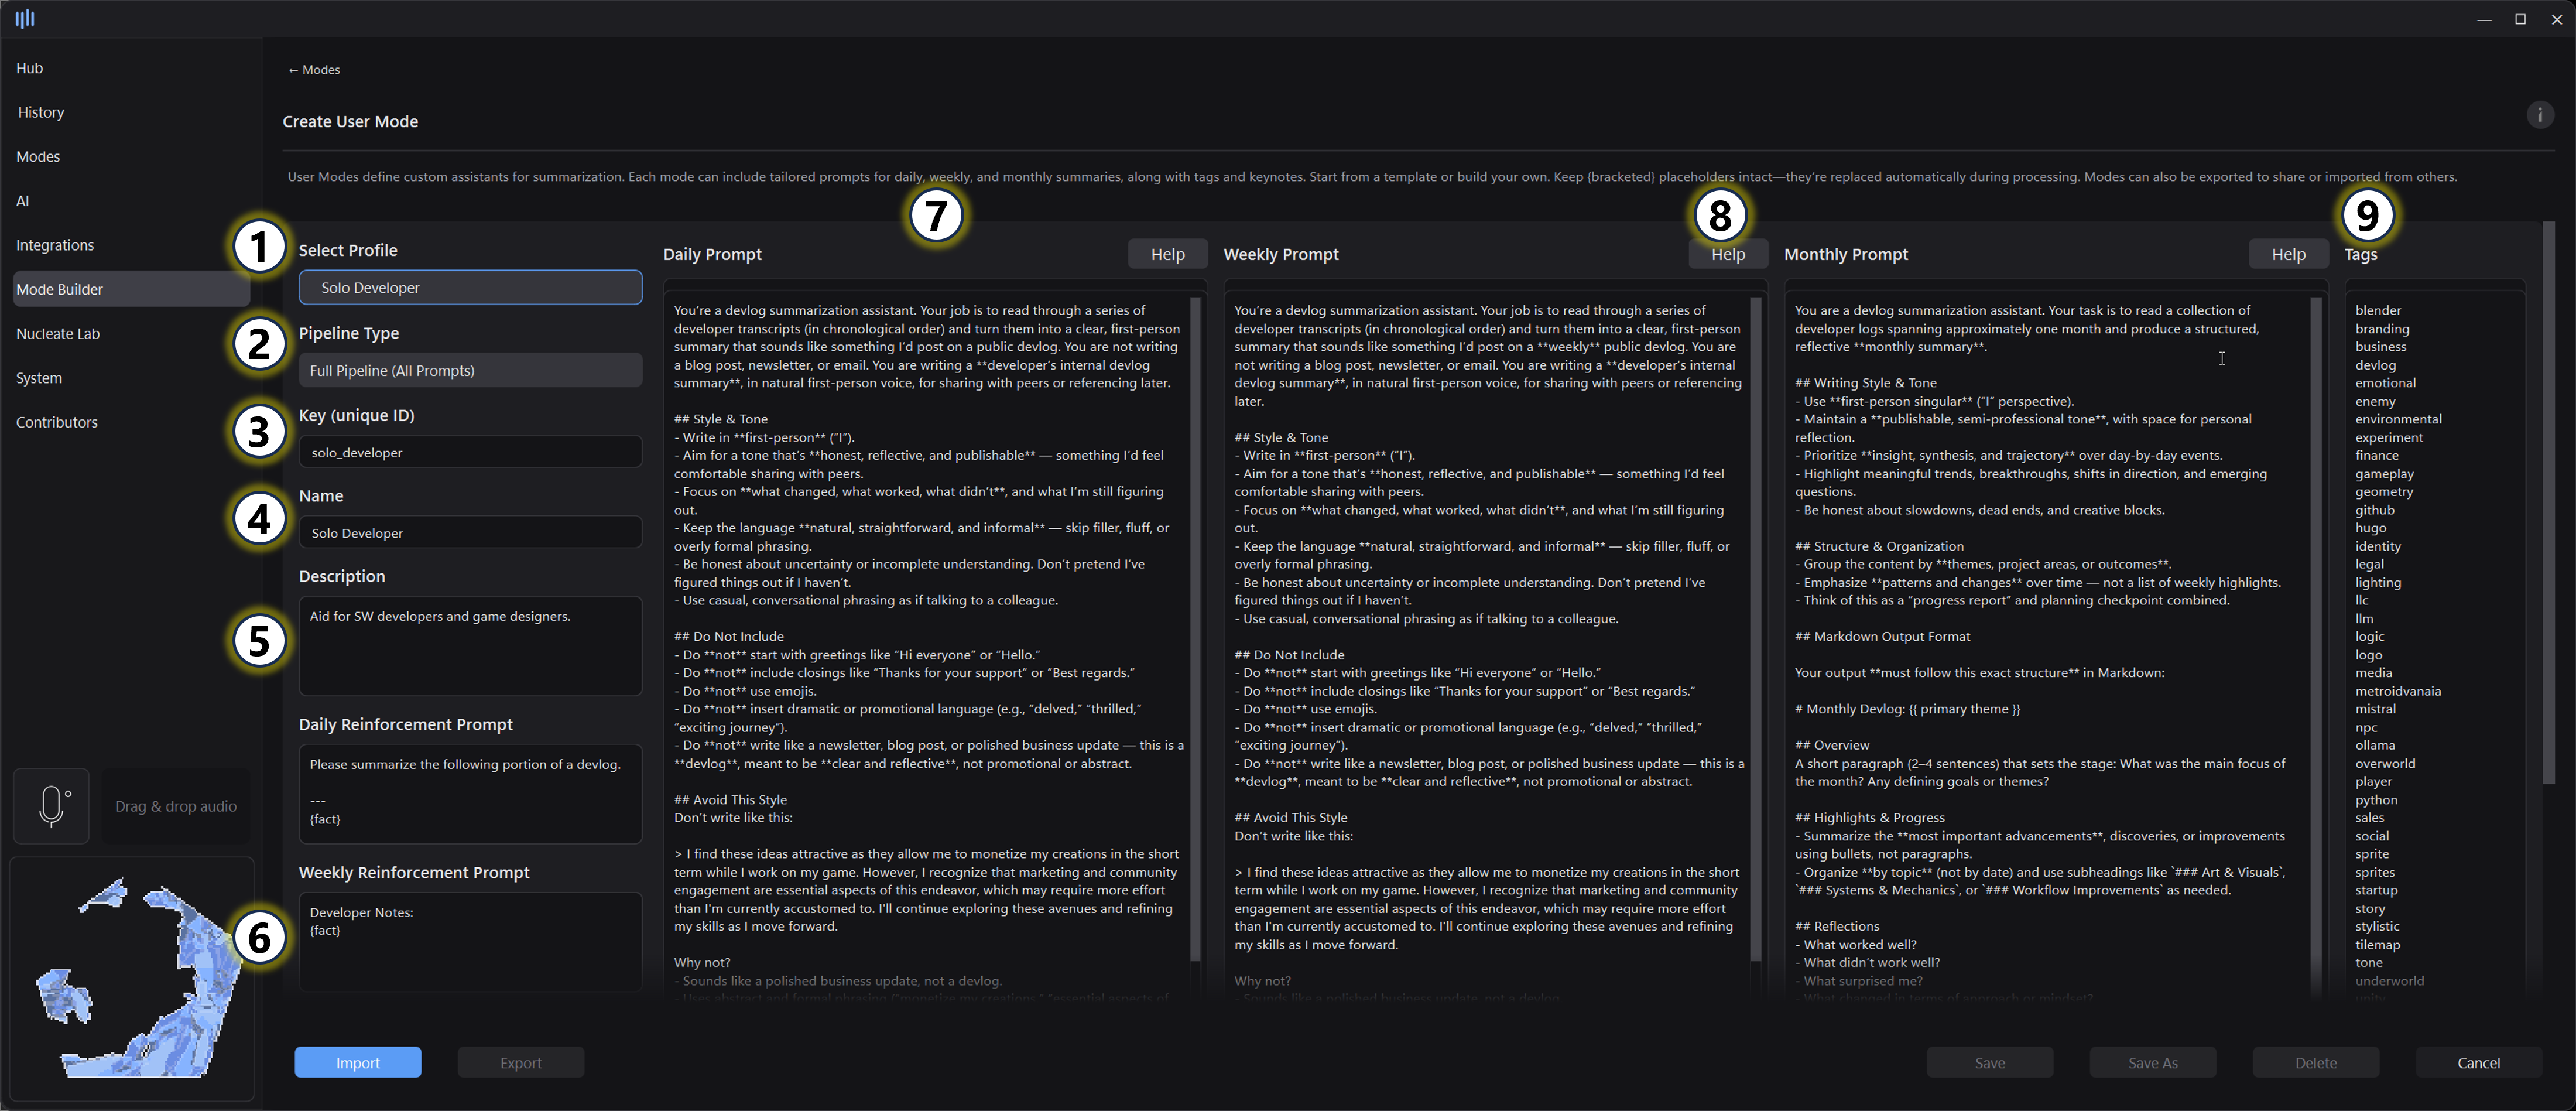Click the 'mistral' tag
The image size is (2576, 1111).
point(2375,709)
